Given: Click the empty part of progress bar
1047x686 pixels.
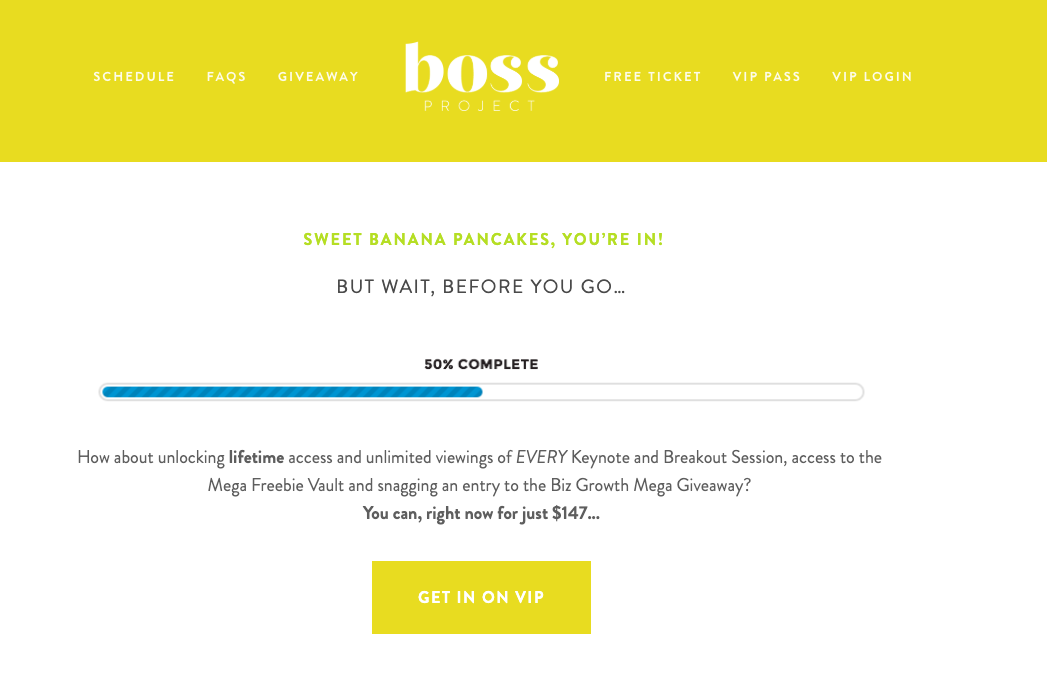Looking at the screenshot, I should click(672, 392).
